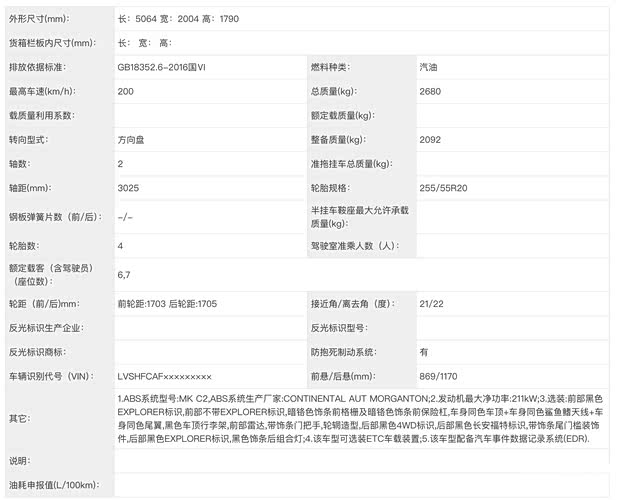Select the fuel type value 汽油
The image size is (630, 500).
(x=432, y=67)
